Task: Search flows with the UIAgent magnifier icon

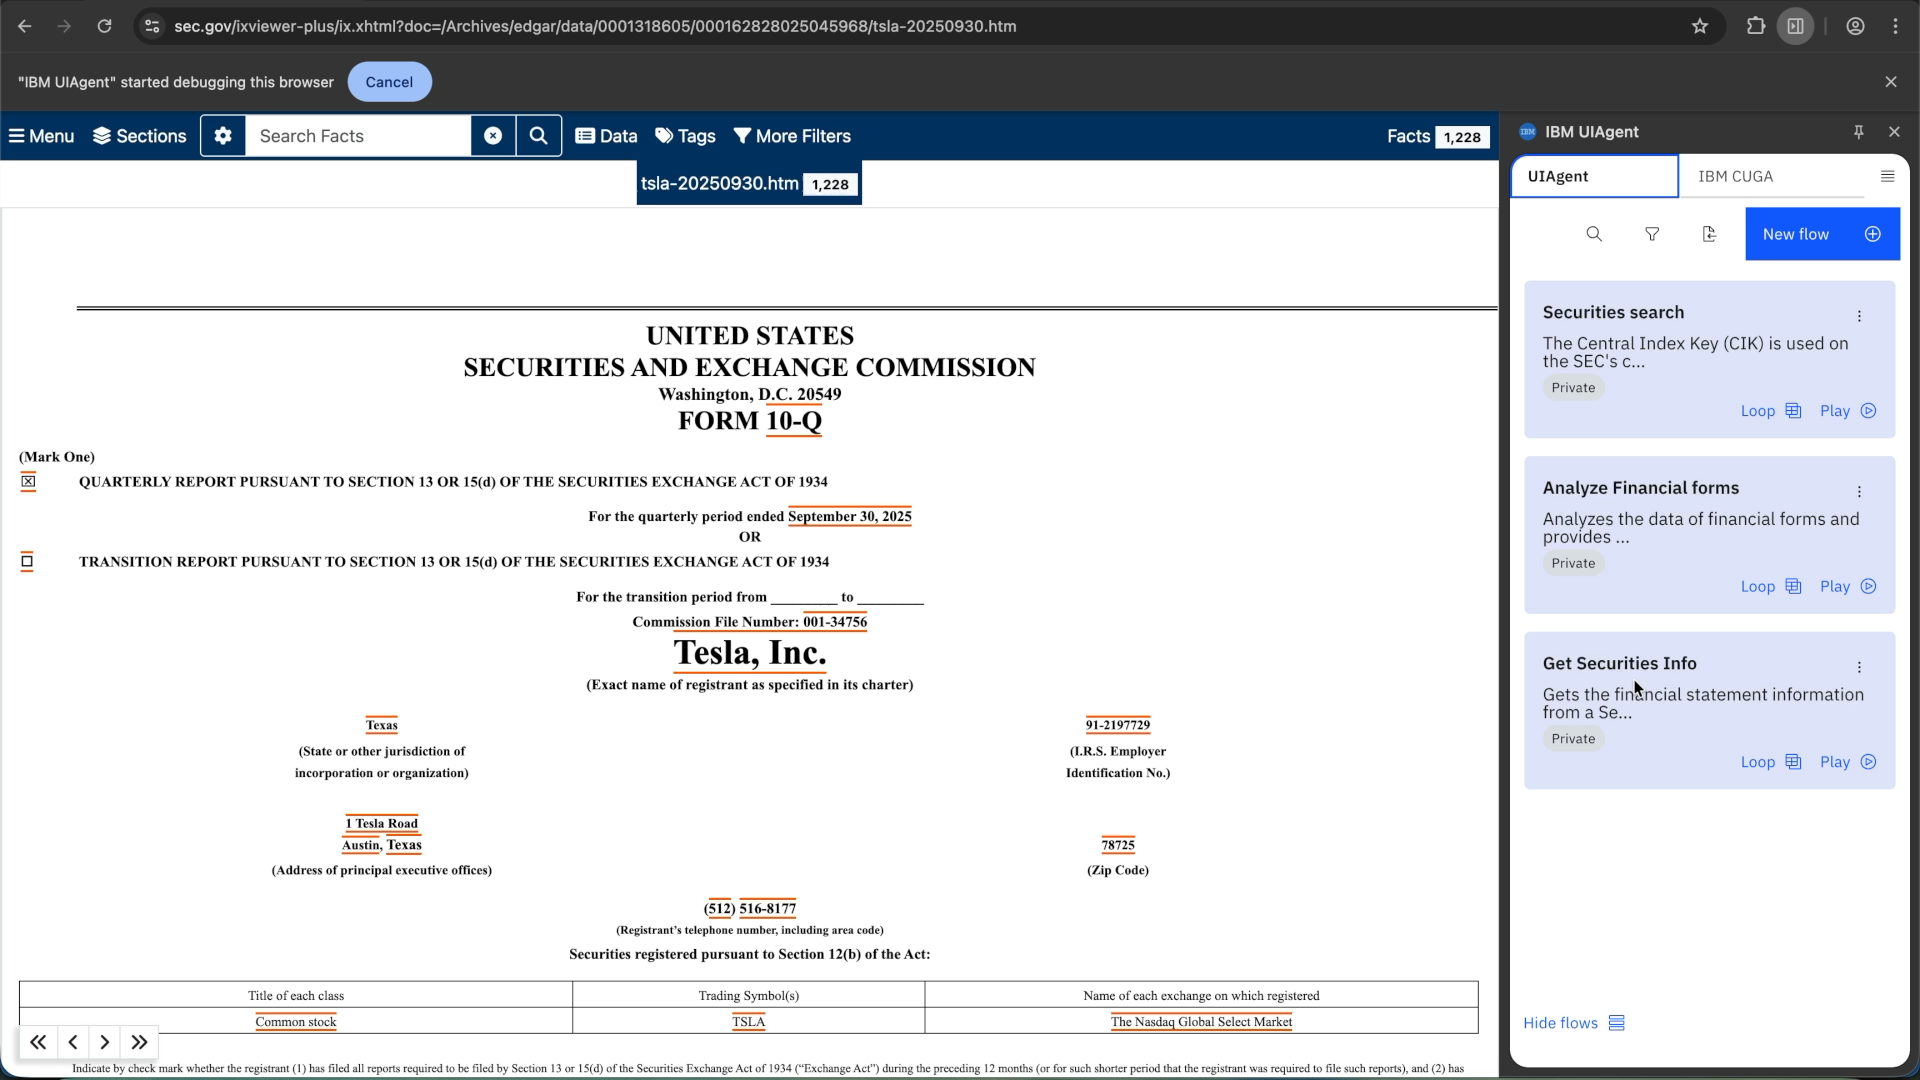Action: tap(1594, 234)
